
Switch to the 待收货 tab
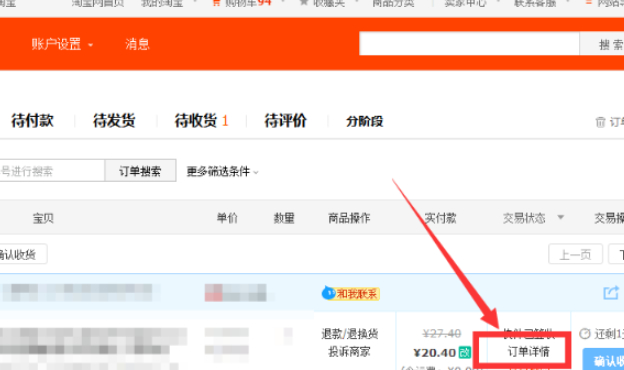201,121
